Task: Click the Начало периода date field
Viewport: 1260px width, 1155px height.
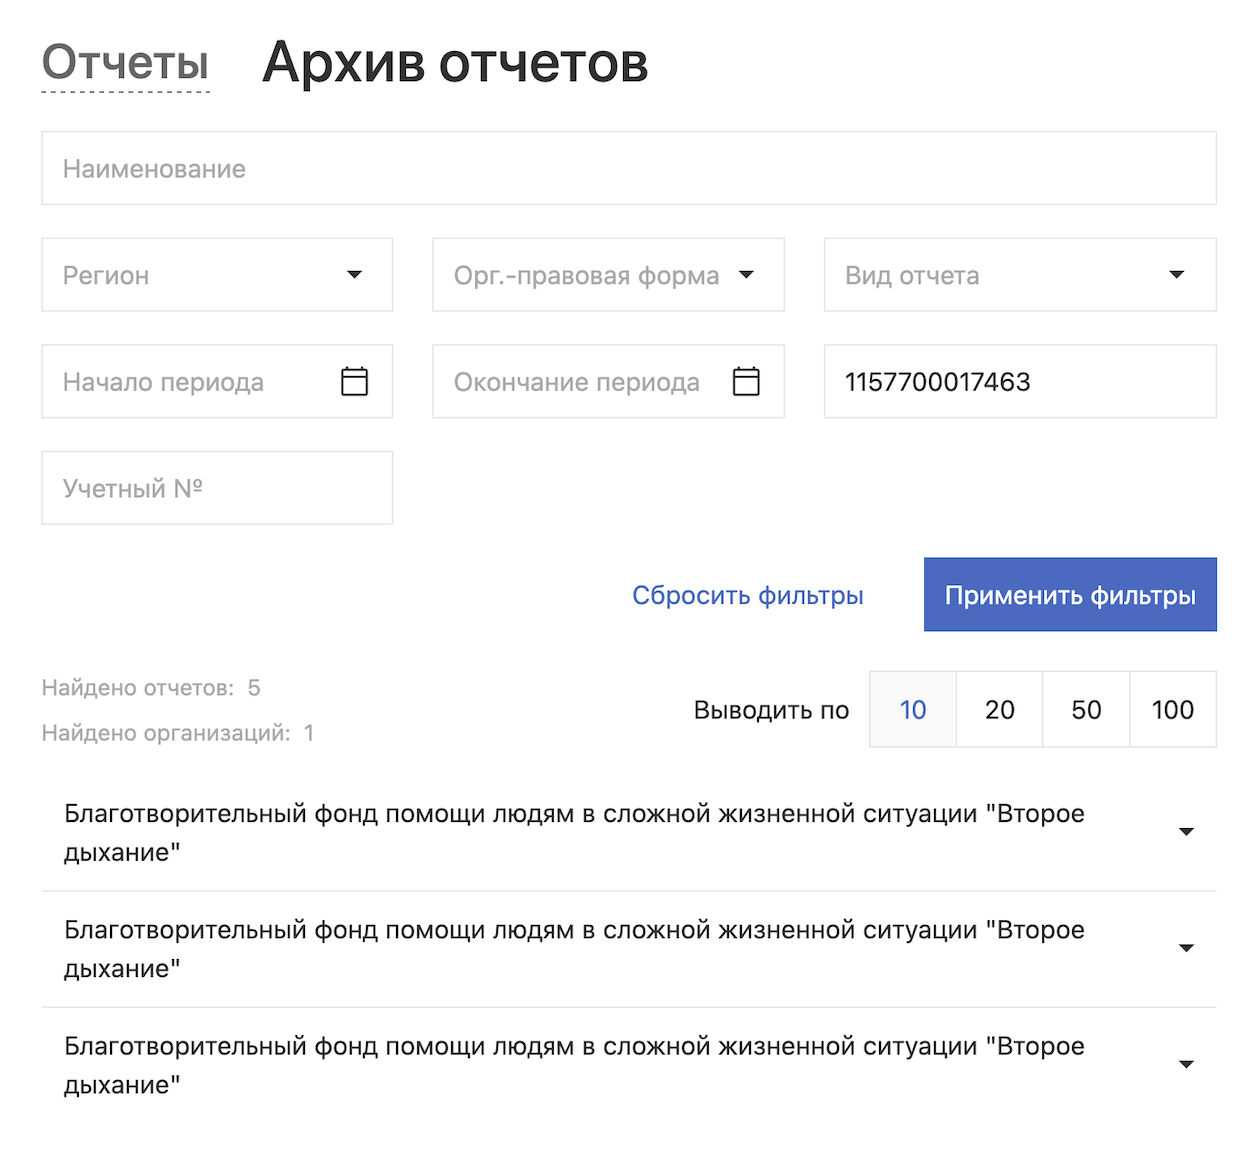Action: pyautogui.click(x=217, y=381)
